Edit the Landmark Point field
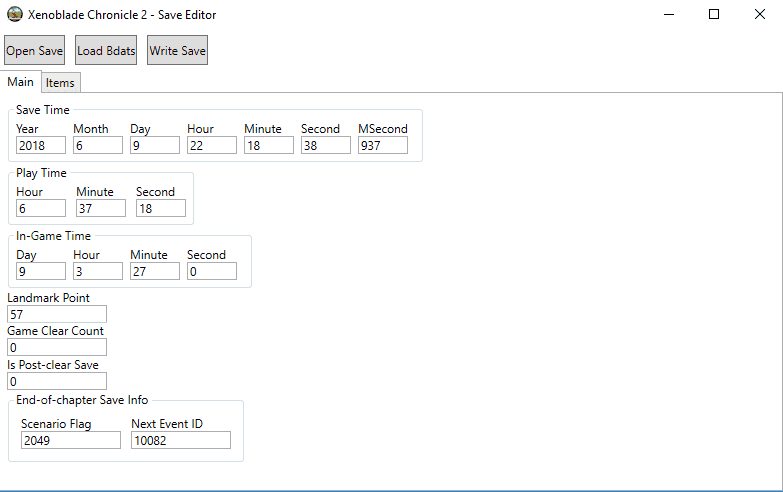The image size is (783, 492). [57, 314]
